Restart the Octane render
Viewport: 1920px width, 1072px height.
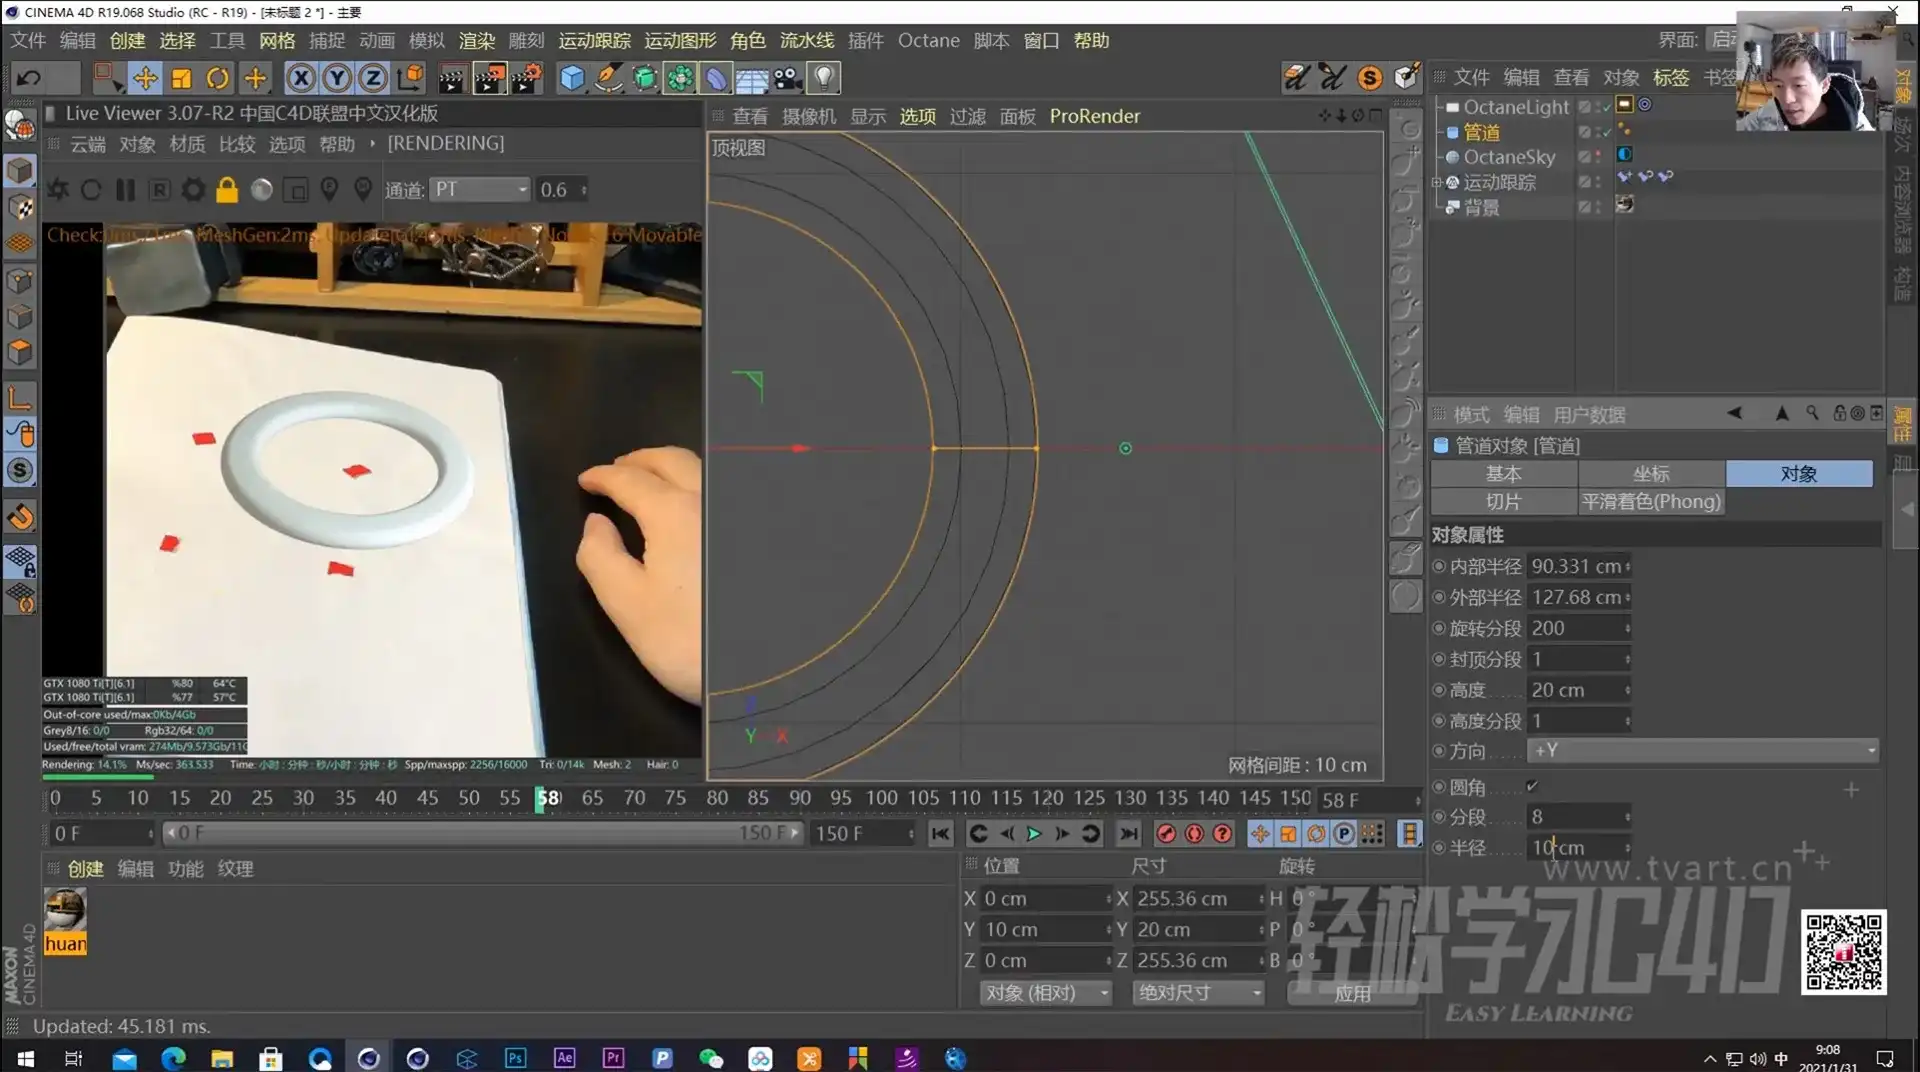(x=91, y=190)
